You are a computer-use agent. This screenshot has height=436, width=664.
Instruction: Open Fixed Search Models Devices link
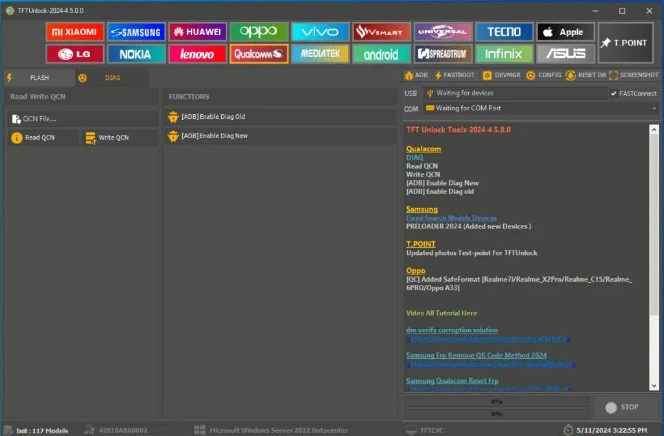451,218
